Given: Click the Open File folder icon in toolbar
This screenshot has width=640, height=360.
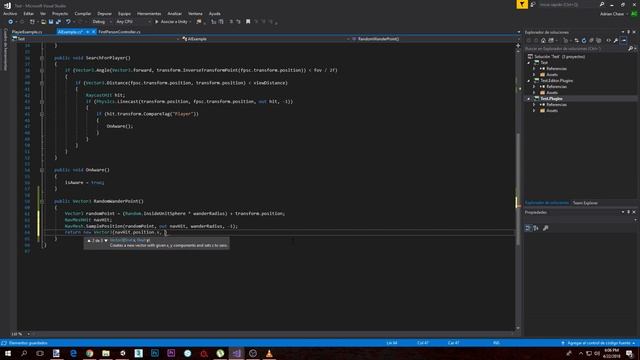Looking at the screenshot, I should pos(43,22).
